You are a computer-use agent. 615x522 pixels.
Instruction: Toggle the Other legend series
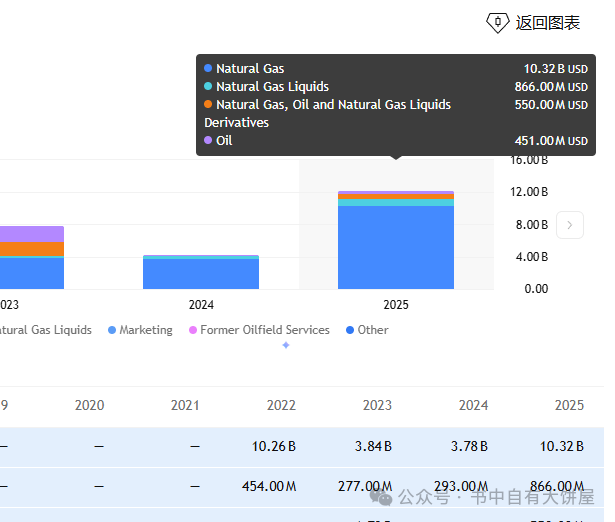pos(373,330)
